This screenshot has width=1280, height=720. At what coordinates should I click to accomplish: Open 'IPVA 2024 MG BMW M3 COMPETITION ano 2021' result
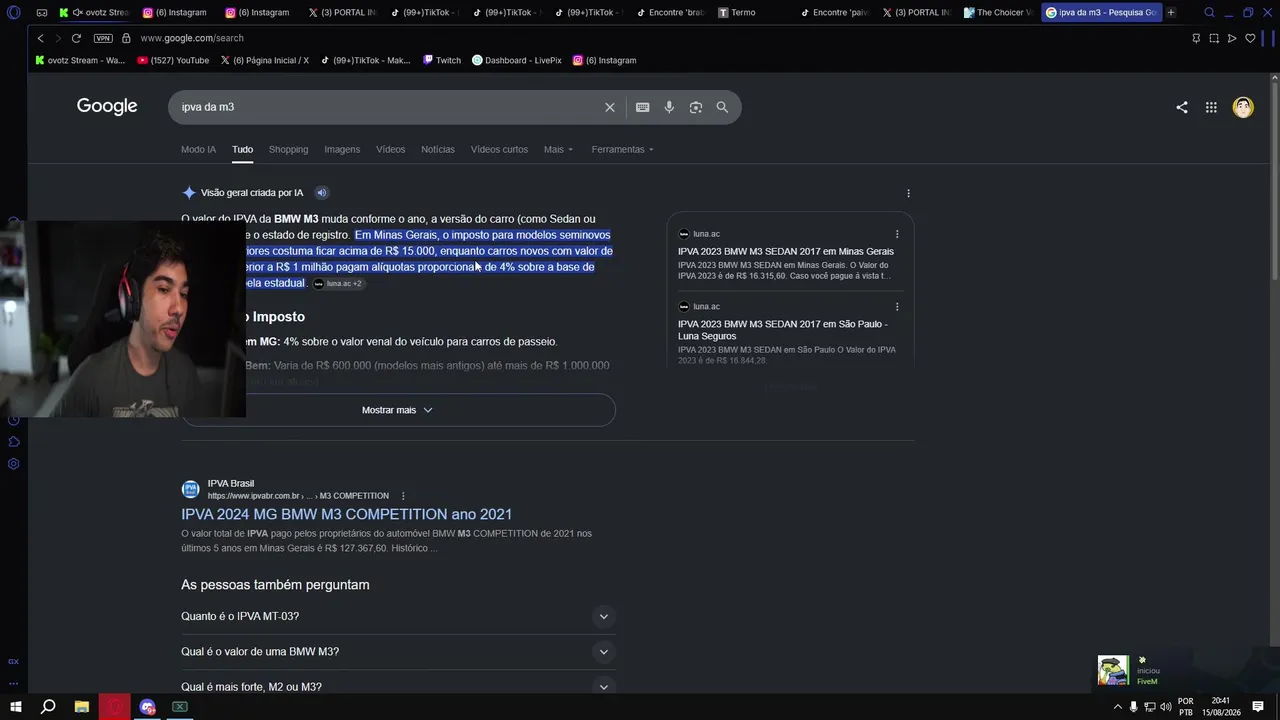click(x=346, y=515)
